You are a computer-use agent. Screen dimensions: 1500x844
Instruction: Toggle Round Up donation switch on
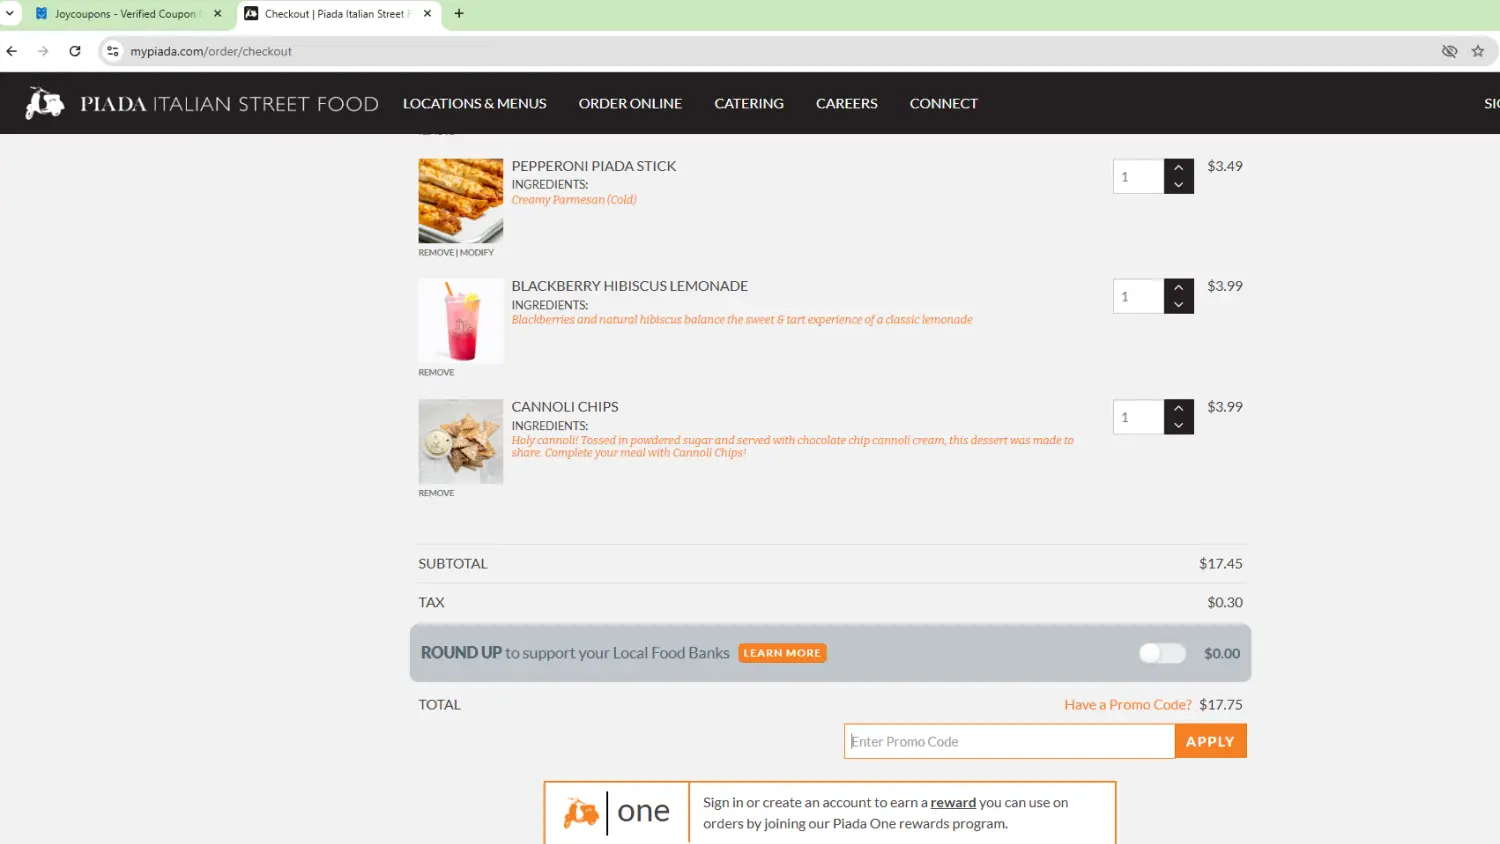(1161, 653)
